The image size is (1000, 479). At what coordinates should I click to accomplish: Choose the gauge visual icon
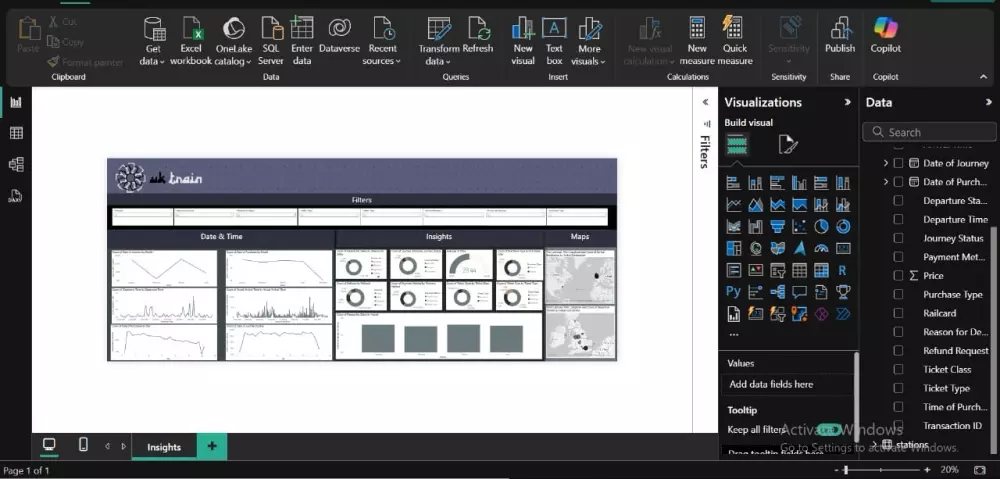[821, 248]
